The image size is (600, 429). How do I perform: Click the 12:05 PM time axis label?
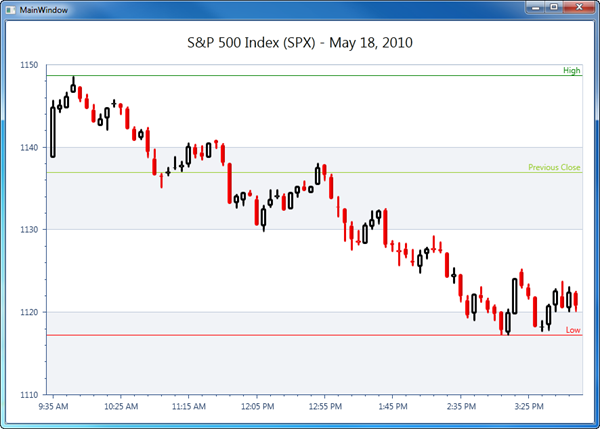[257, 406]
